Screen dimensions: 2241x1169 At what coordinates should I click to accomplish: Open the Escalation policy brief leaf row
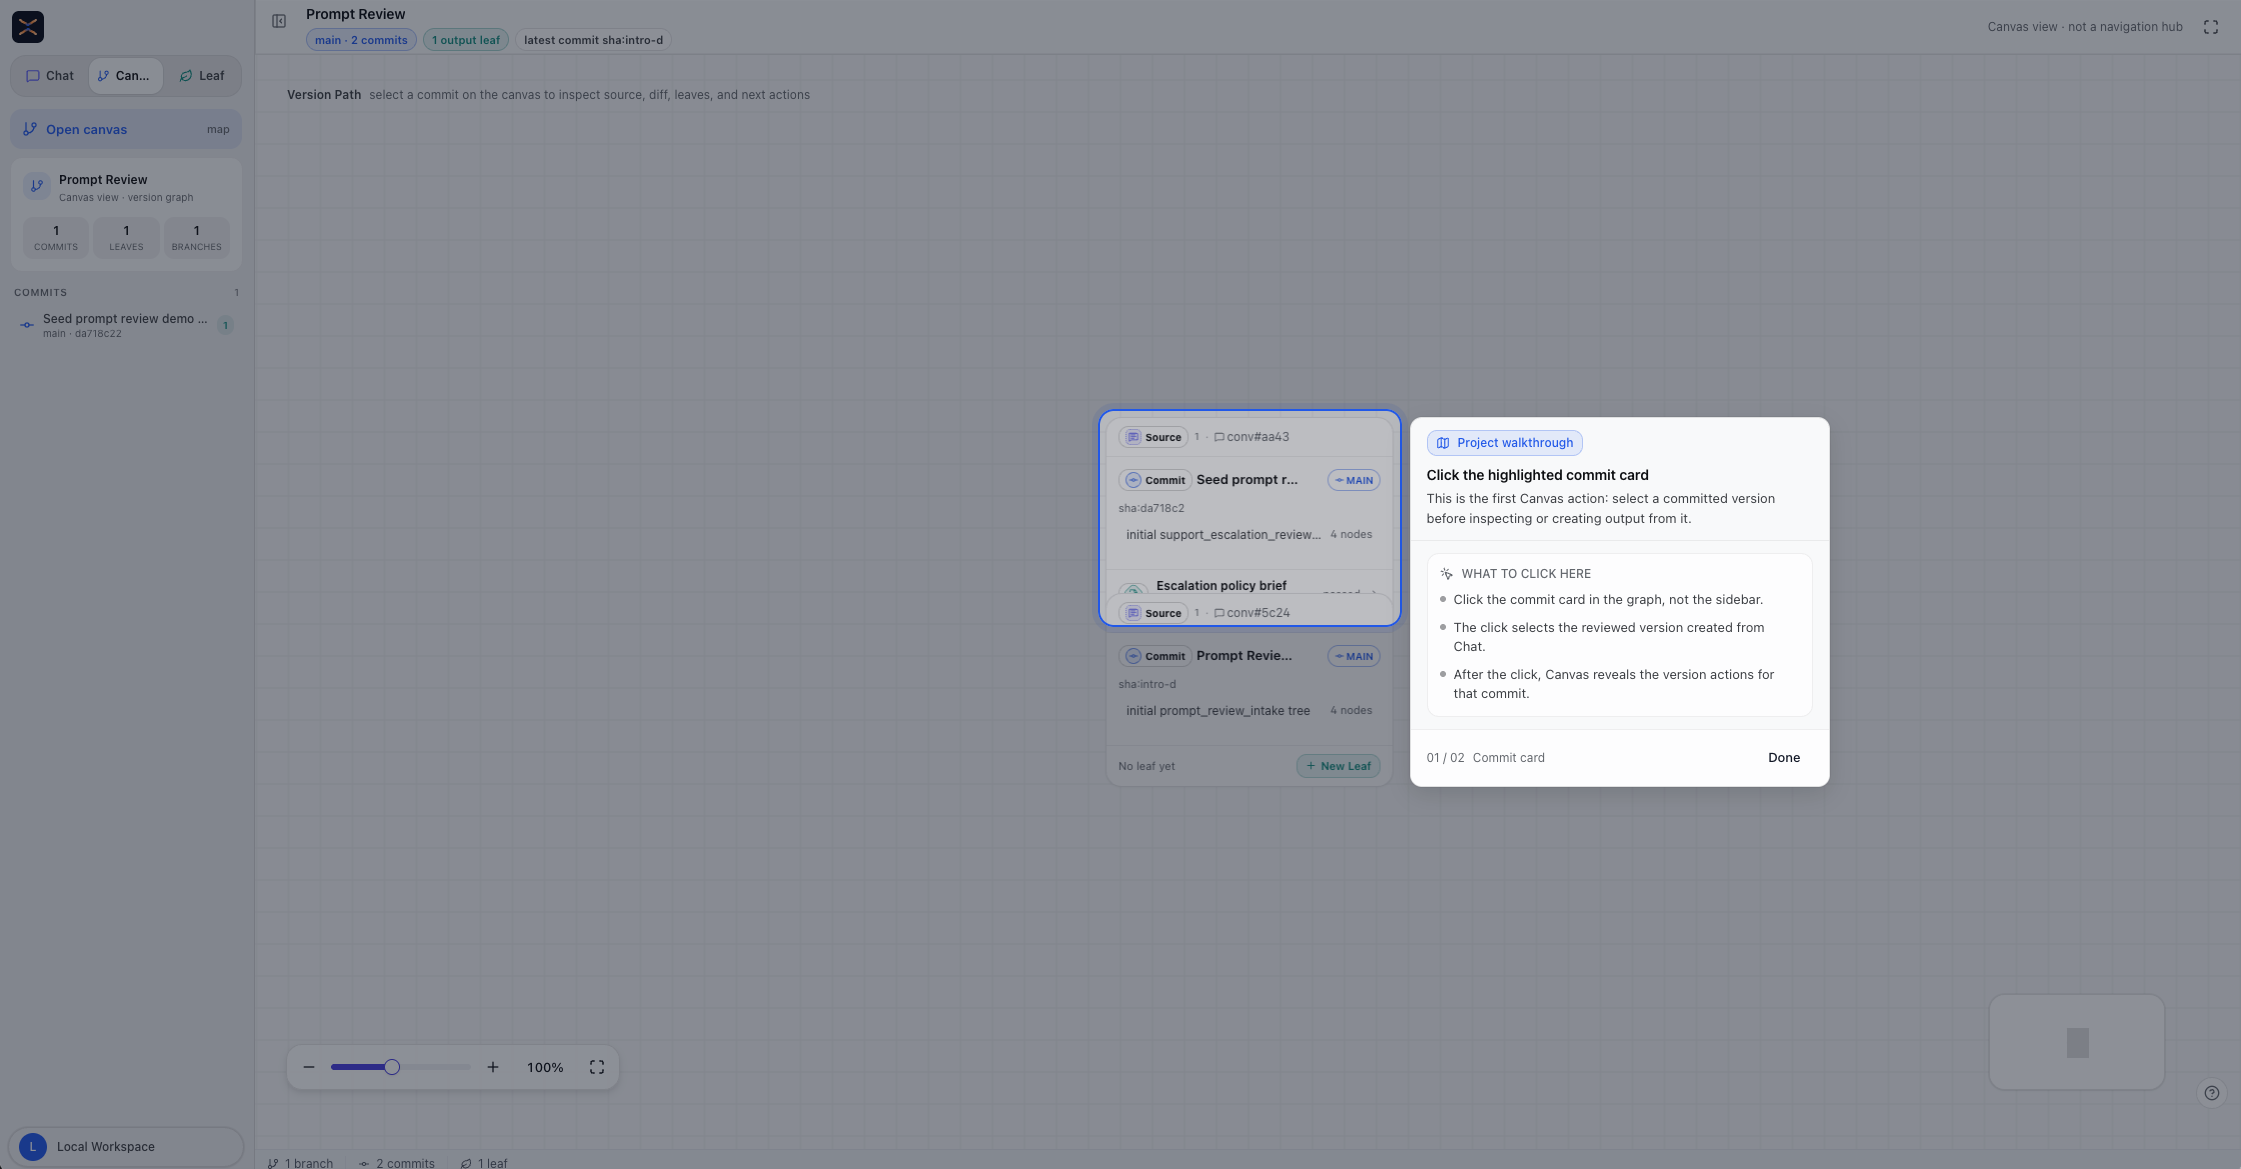(1249, 585)
